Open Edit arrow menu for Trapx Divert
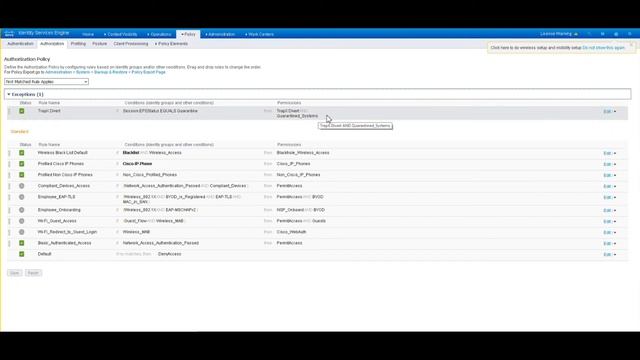 [615, 111]
